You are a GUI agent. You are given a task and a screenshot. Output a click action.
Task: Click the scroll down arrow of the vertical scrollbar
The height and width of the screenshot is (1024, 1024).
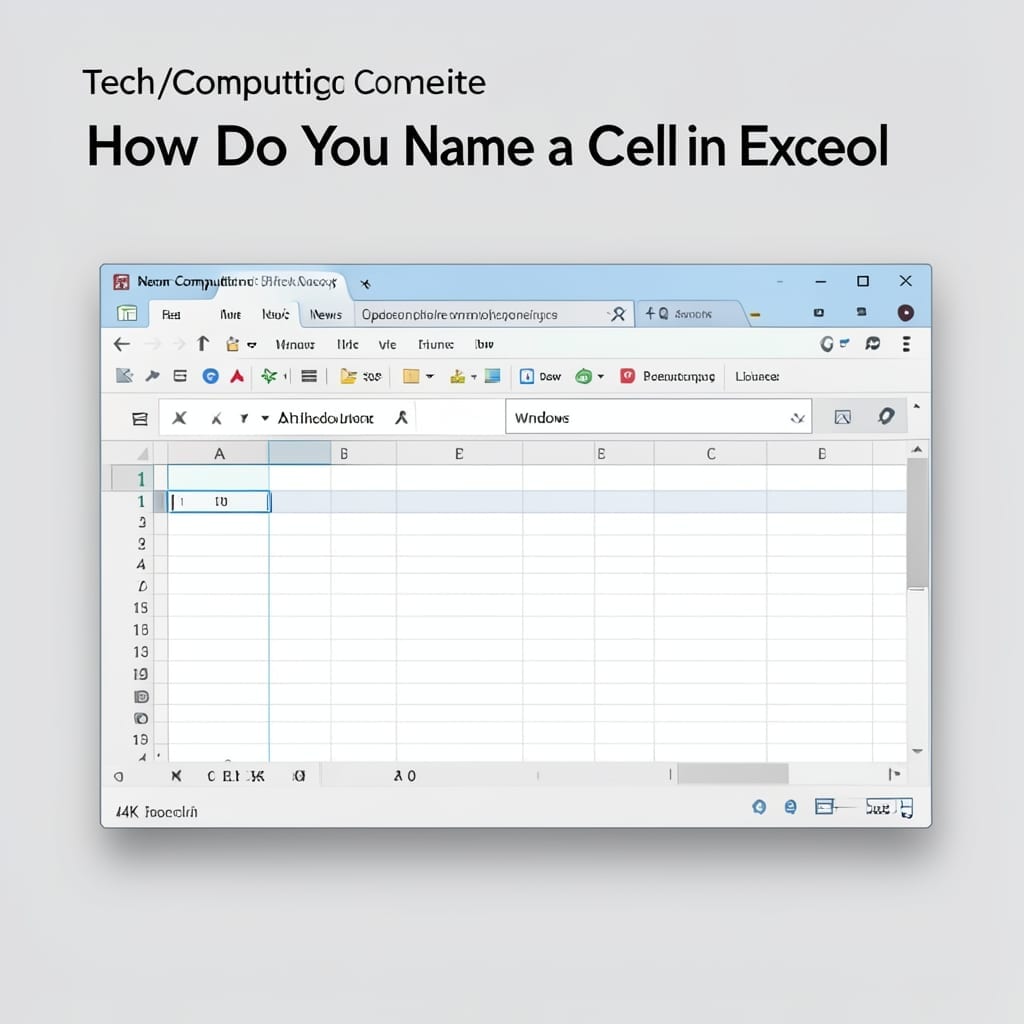pyautogui.click(x=917, y=751)
